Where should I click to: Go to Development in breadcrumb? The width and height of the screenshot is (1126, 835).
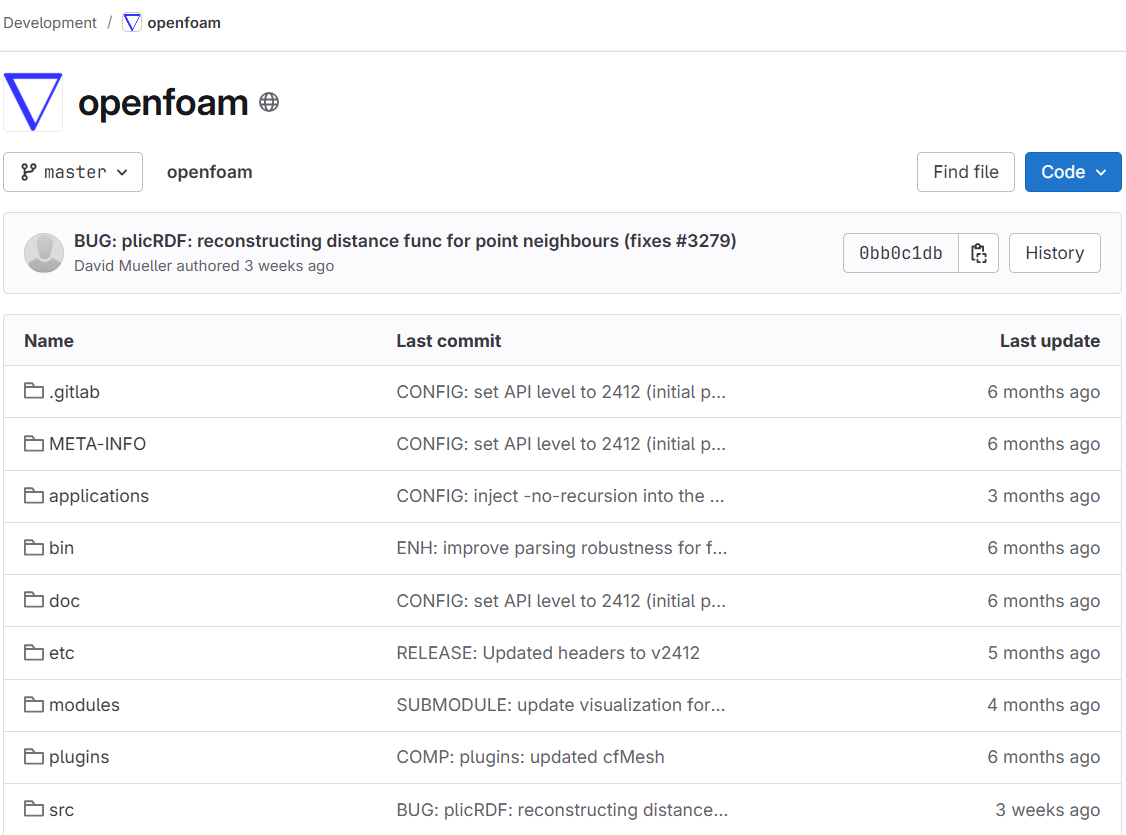click(50, 23)
